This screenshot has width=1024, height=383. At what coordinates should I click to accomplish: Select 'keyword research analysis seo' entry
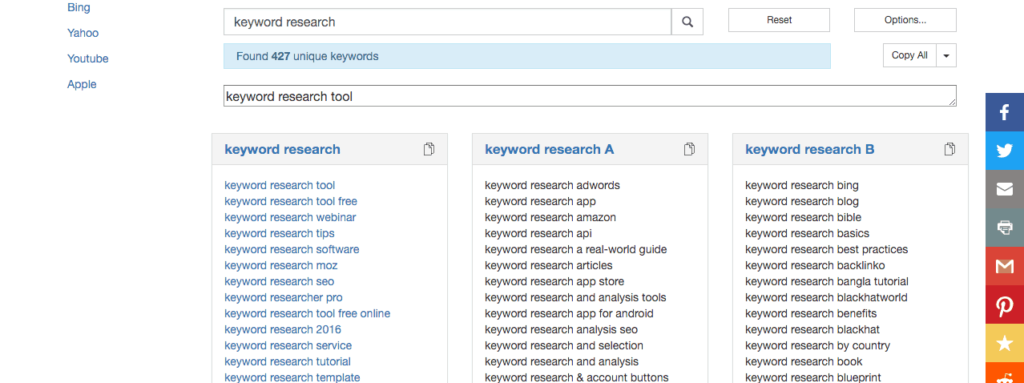[561, 329]
